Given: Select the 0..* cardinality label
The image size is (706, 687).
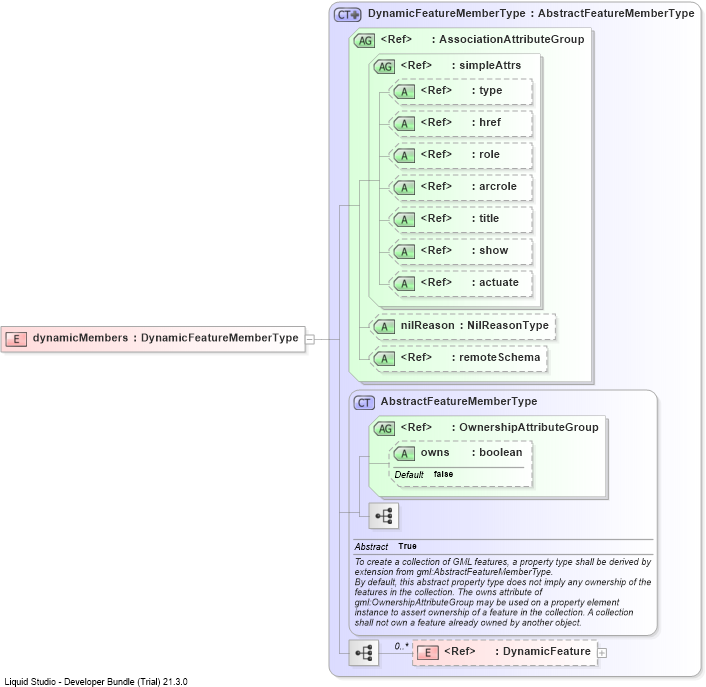Looking at the screenshot, I should 401,646.
